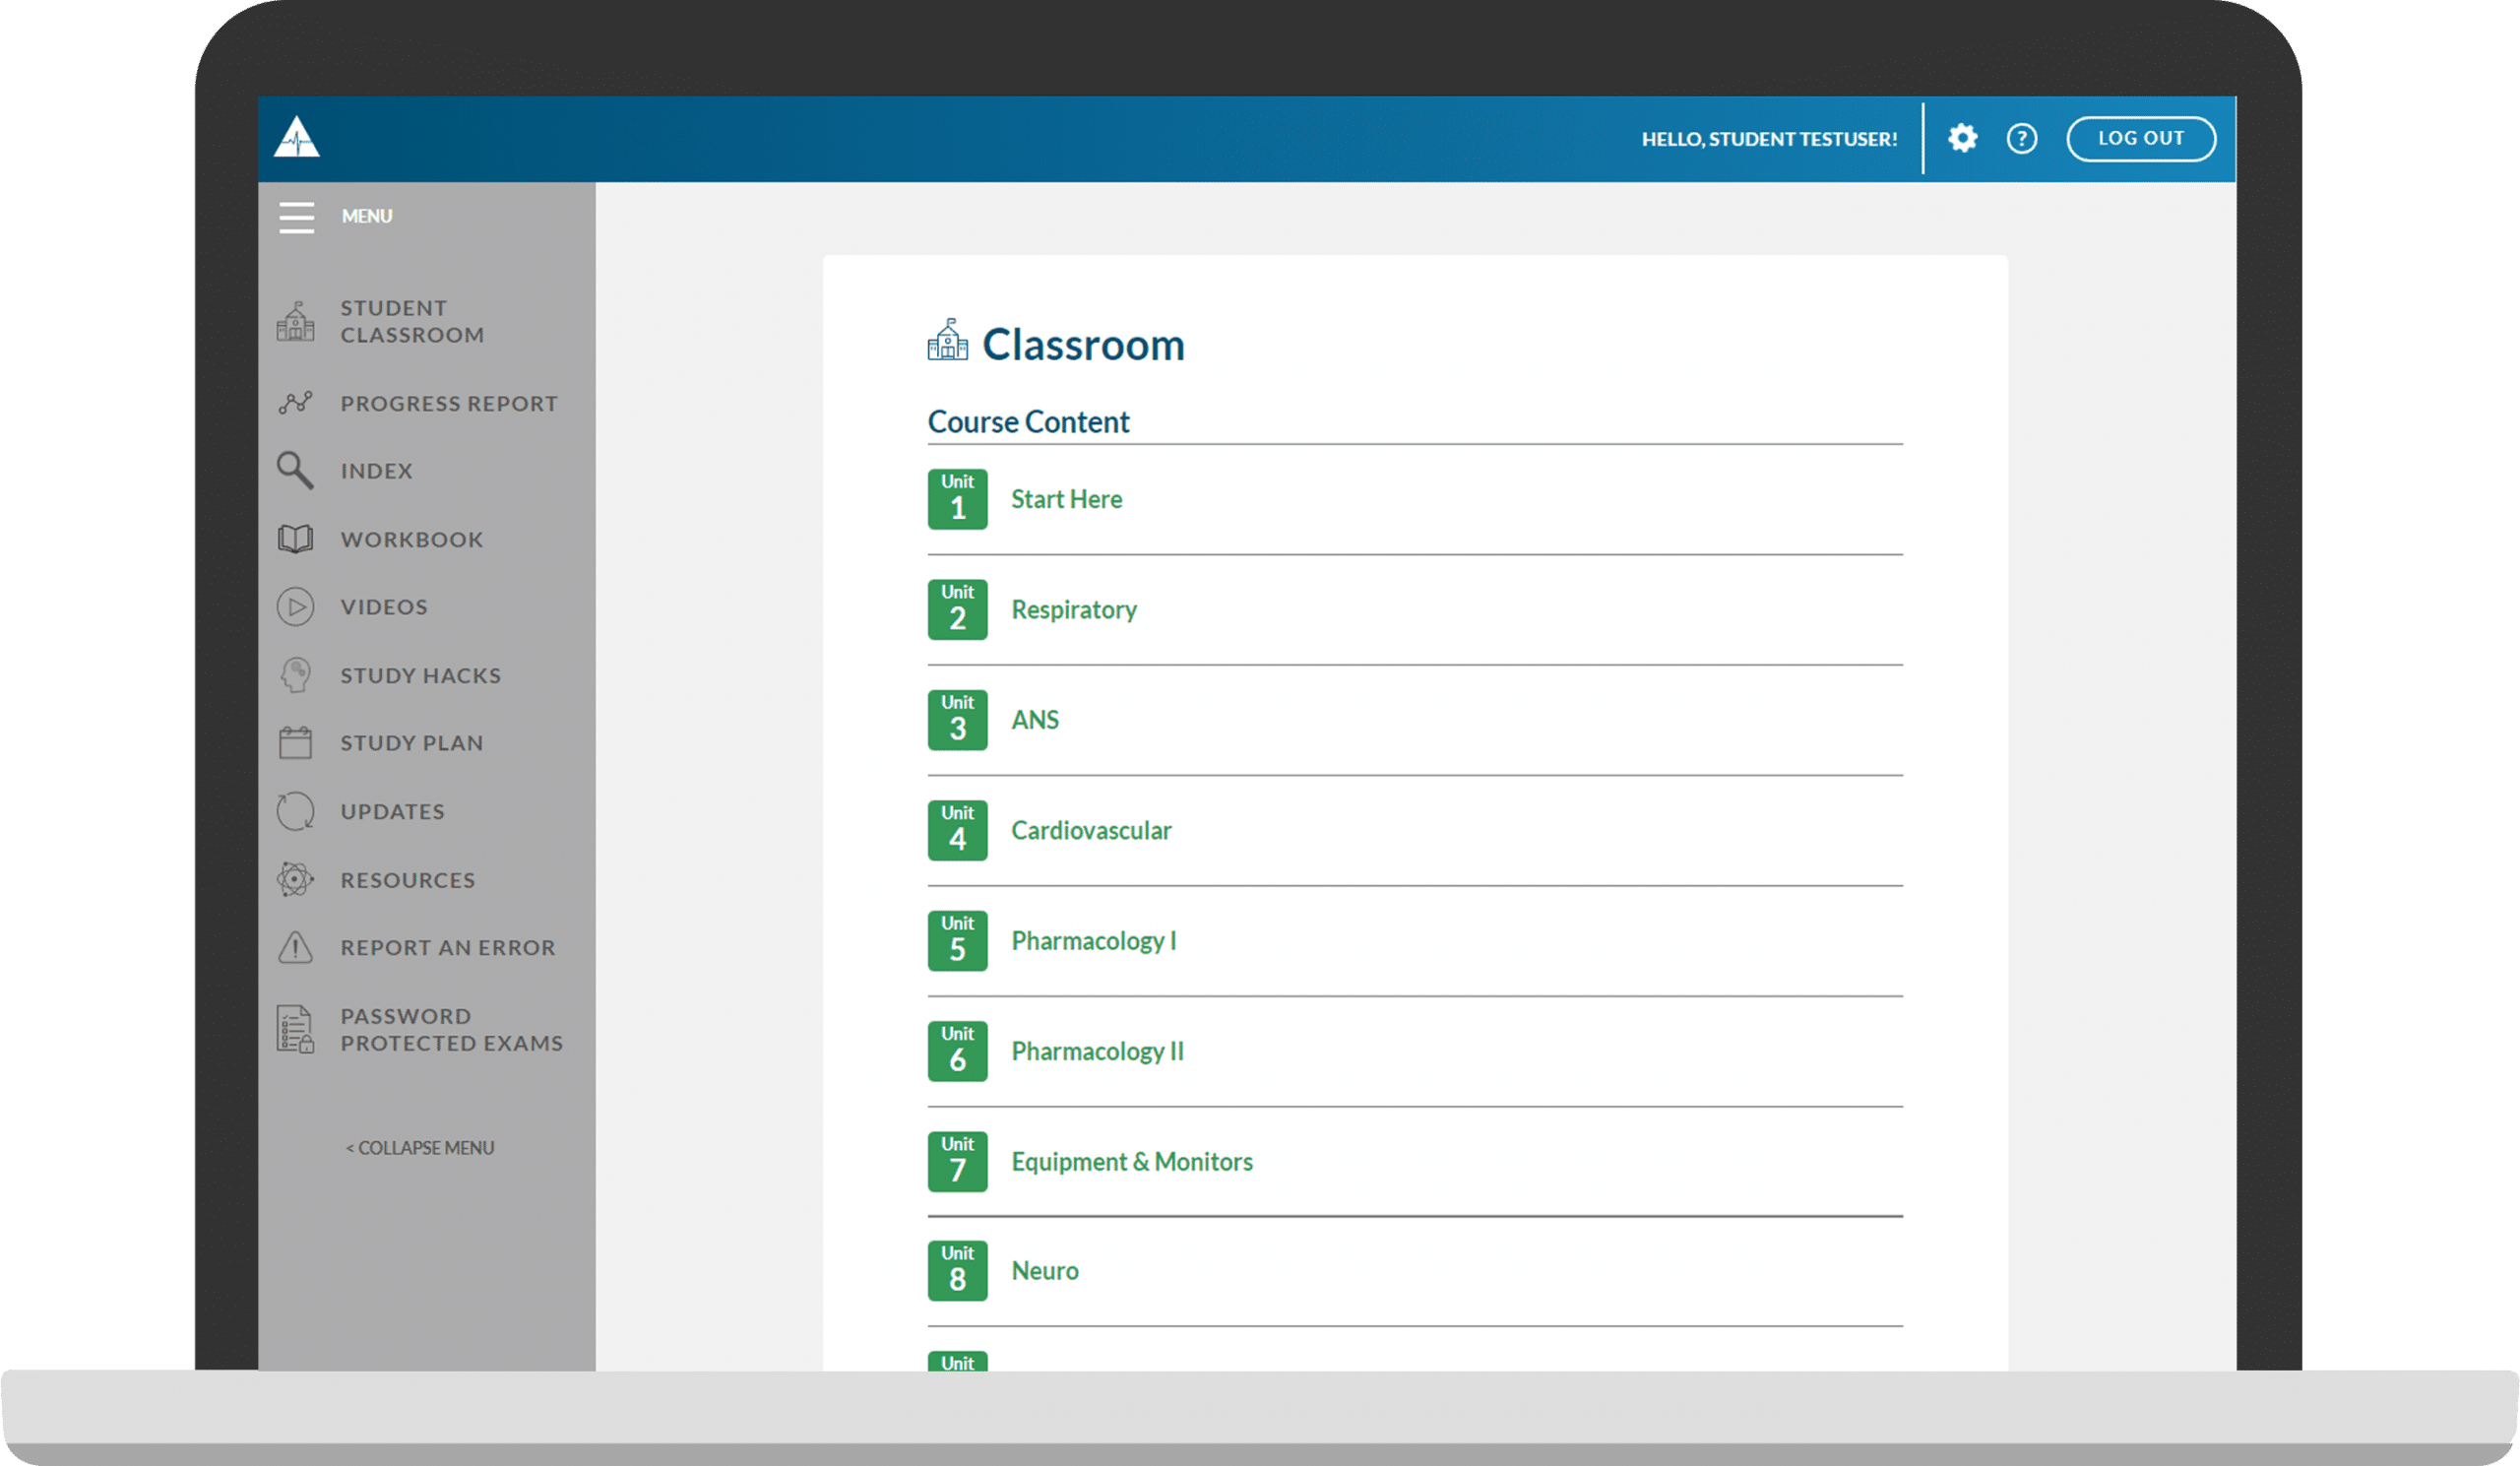Open Updates menu item
The height and width of the screenshot is (1466, 2520).
click(x=393, y=812)
